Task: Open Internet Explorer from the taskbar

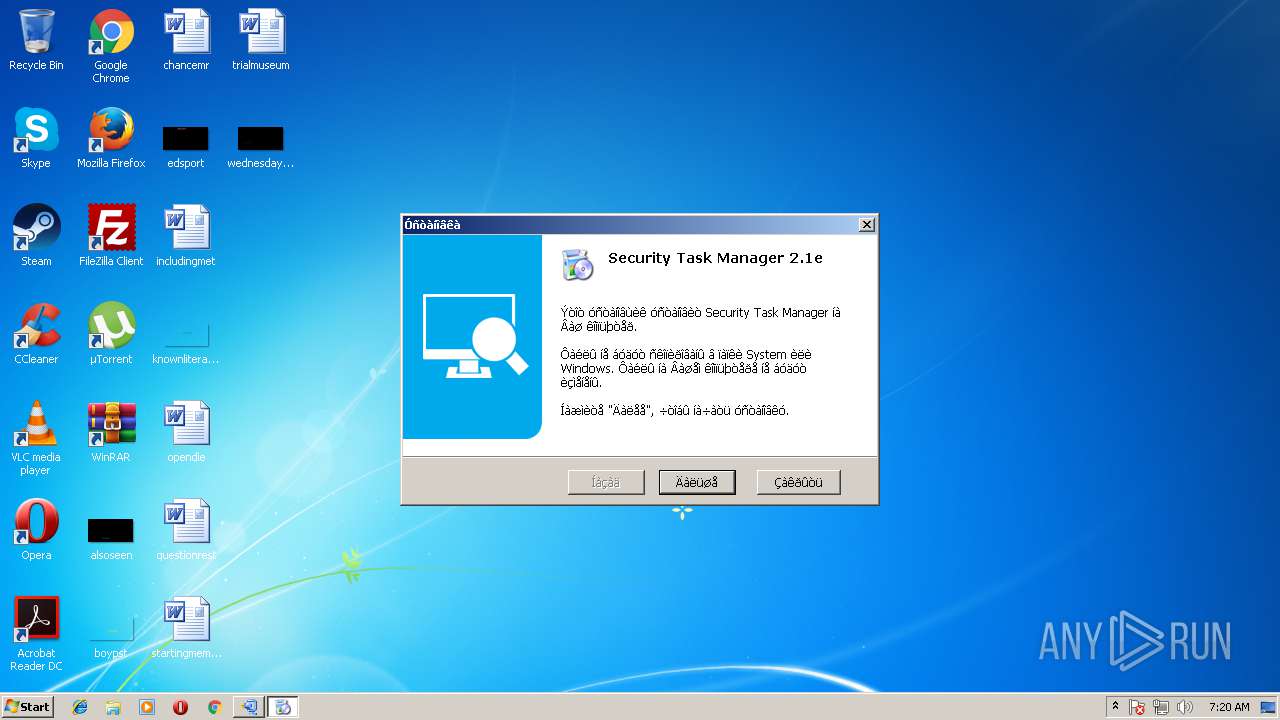Action: coord(80,707)
